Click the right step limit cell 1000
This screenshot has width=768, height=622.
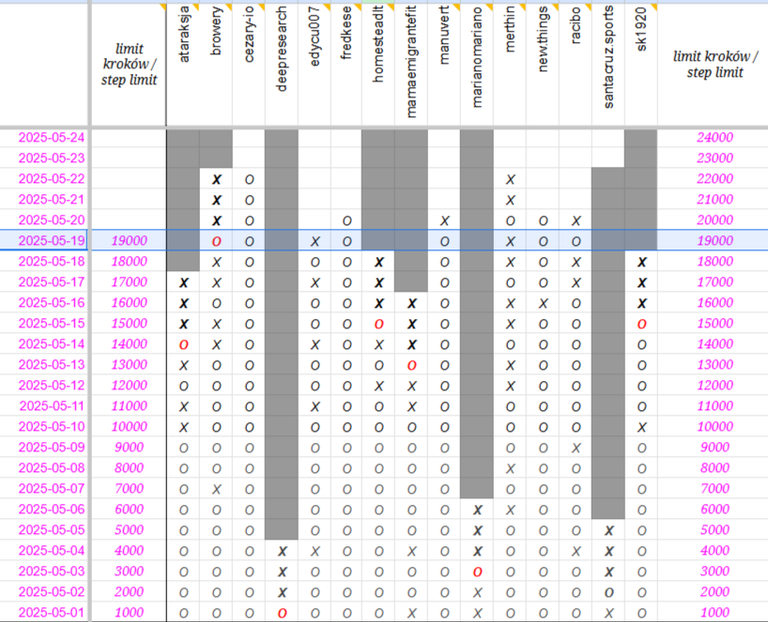(715, 612)
